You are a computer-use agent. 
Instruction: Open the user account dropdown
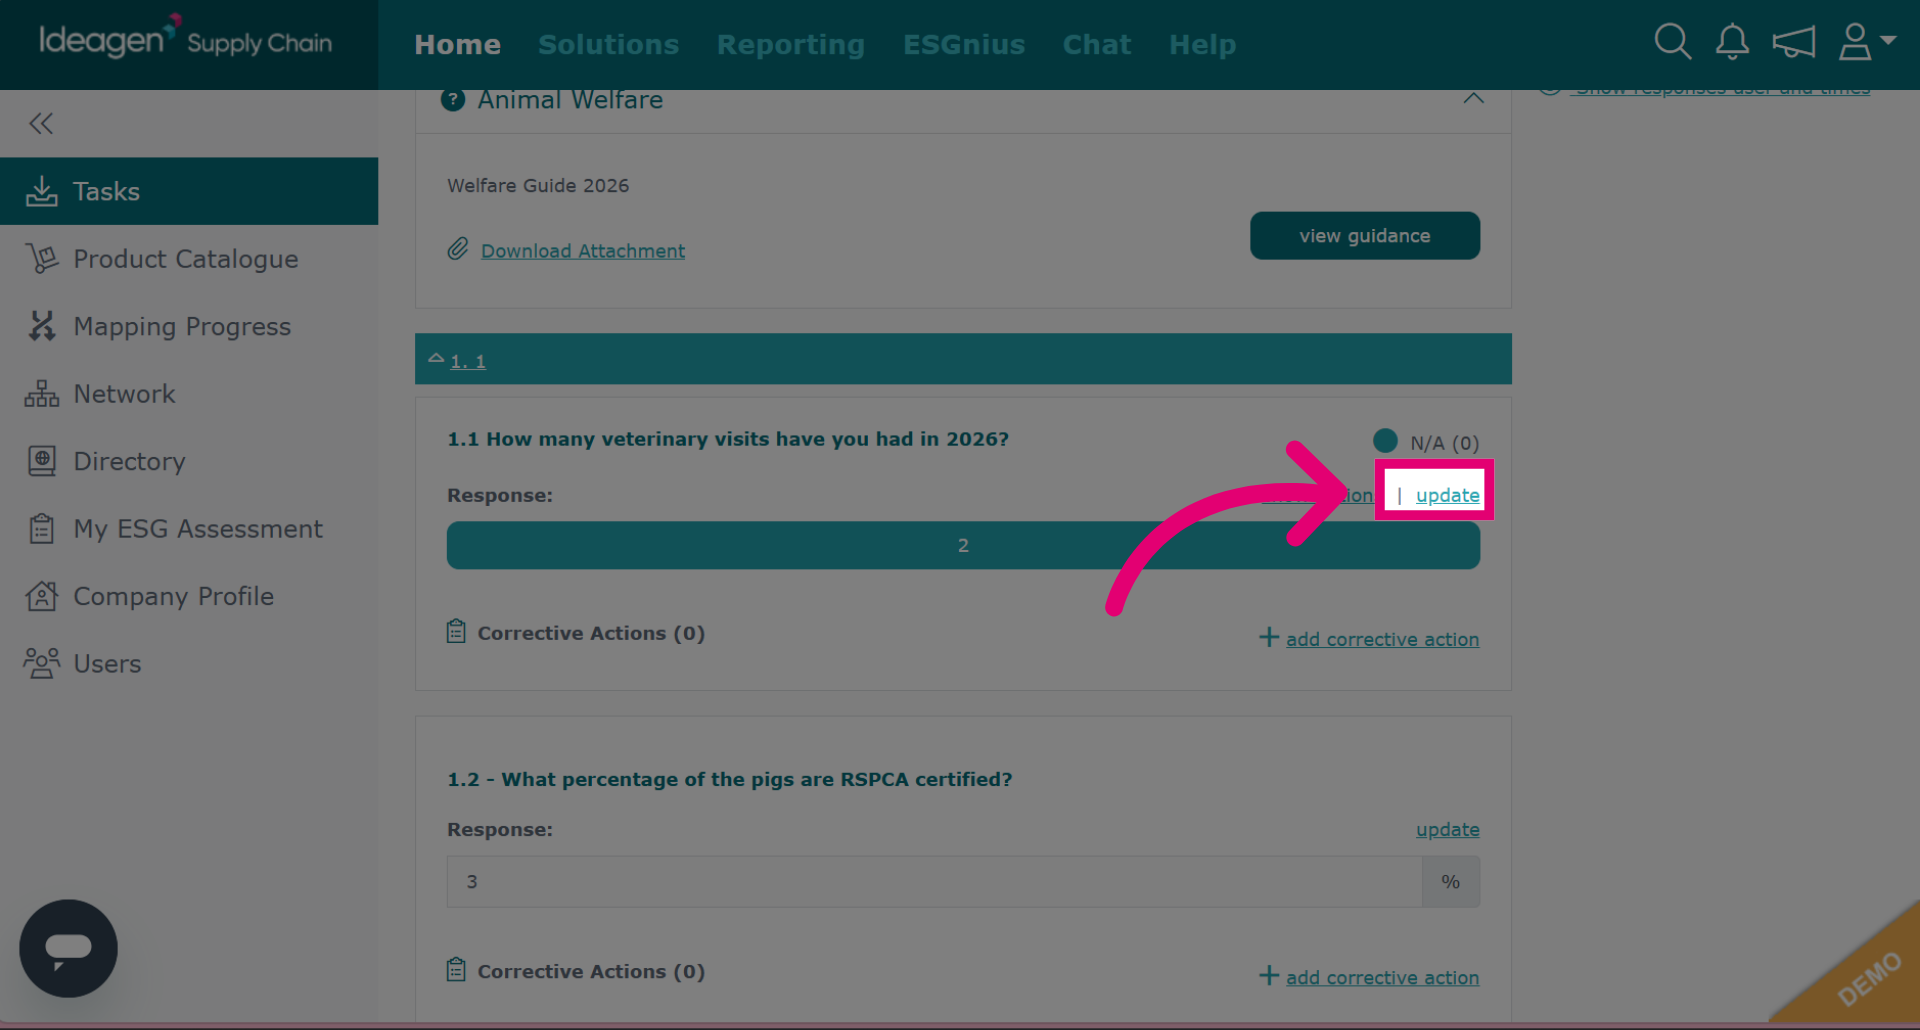pyautogui.click(x=1866, y=42)
